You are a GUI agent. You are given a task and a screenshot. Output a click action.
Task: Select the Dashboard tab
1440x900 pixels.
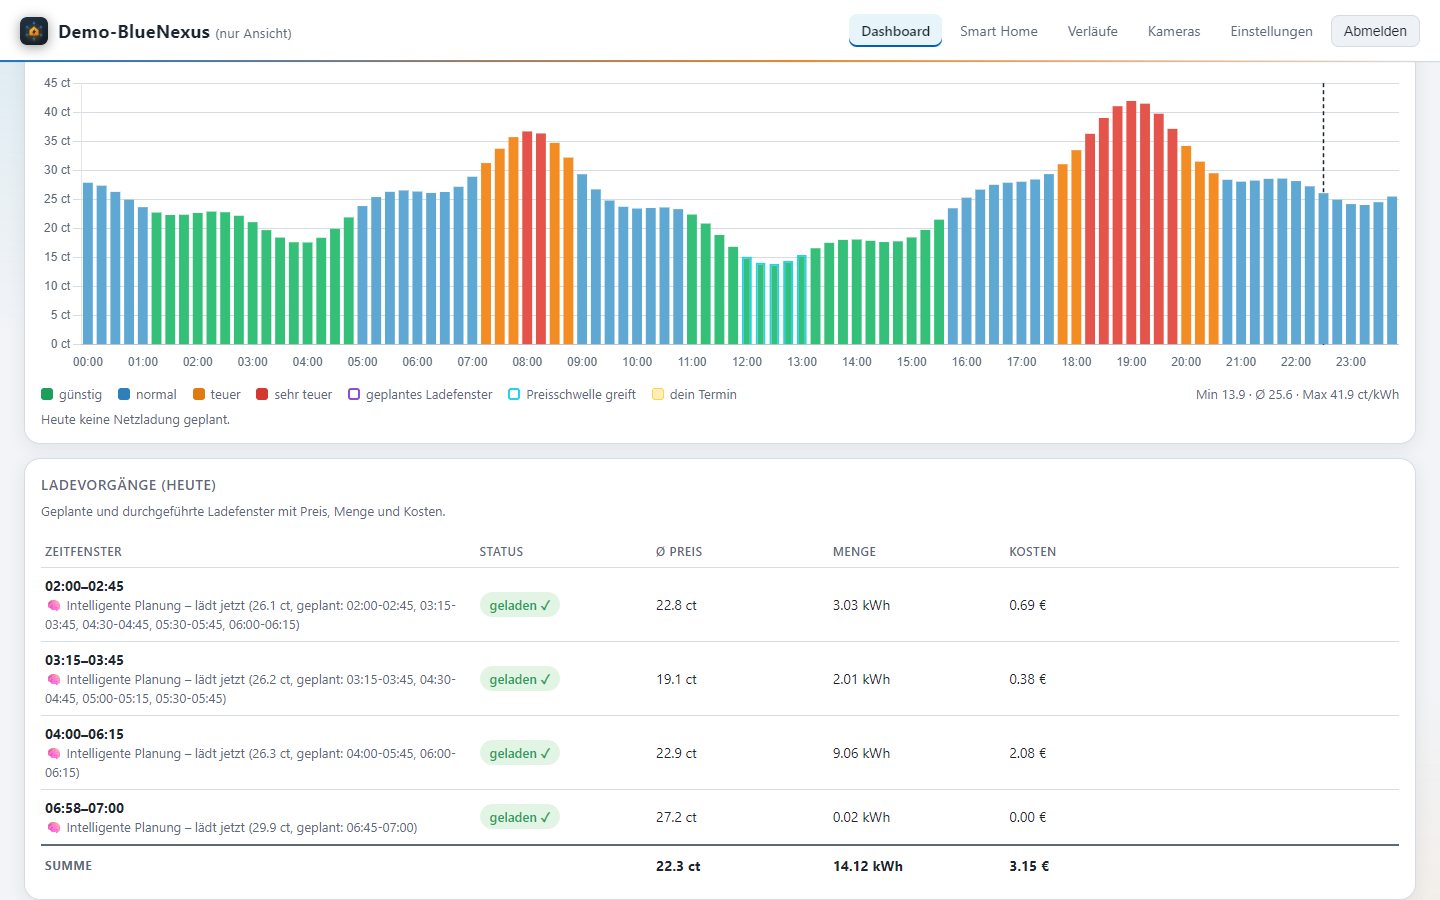pos(895,31)
